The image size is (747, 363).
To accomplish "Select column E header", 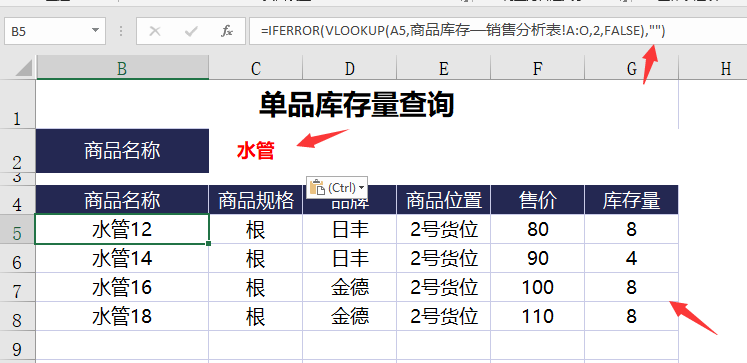I will pyautogui.click(x=444, y=68).
